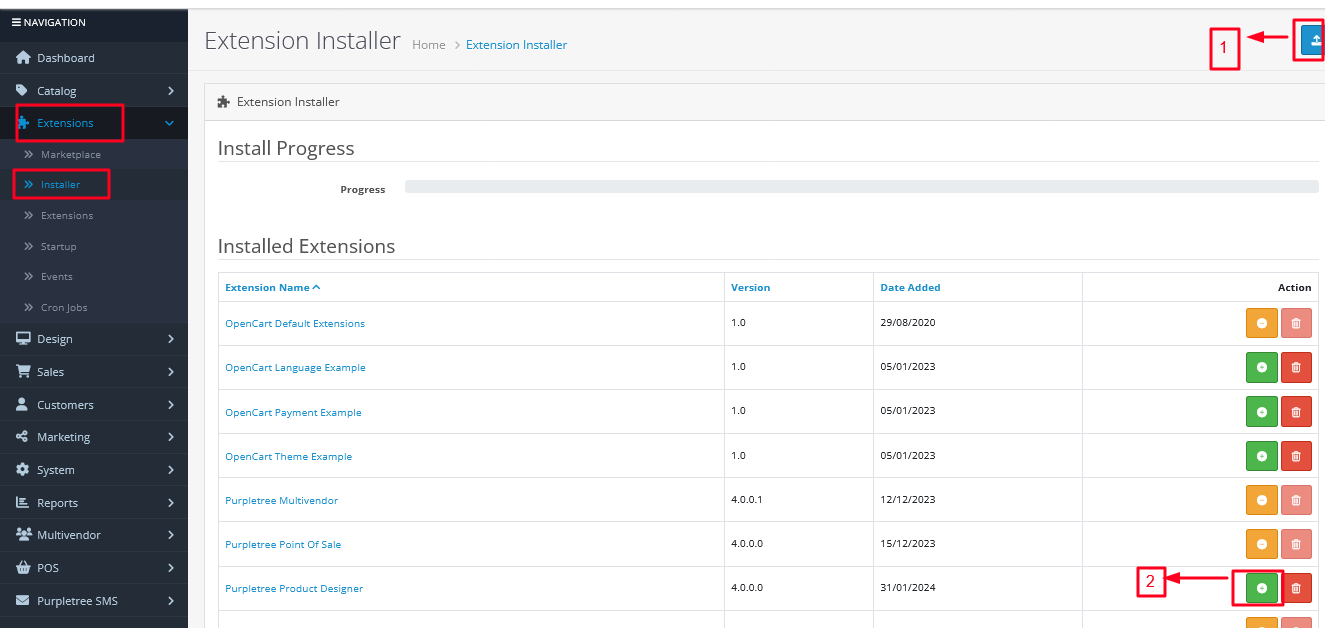Uninstall Purpletree Multivendor with orange button
1325x628 pixels.
tap(1262, 499)
